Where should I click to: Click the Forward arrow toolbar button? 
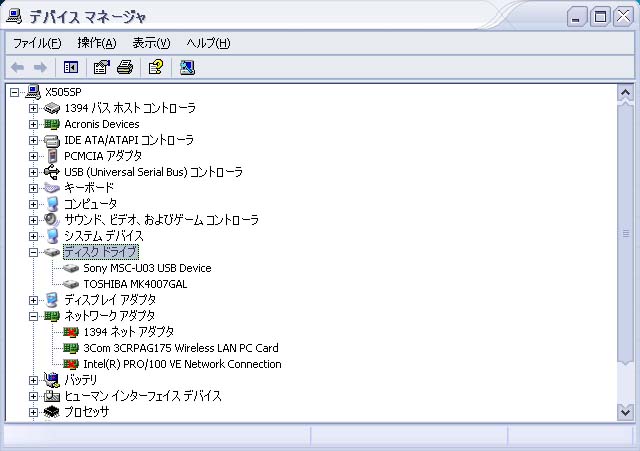tap(40, 67)
